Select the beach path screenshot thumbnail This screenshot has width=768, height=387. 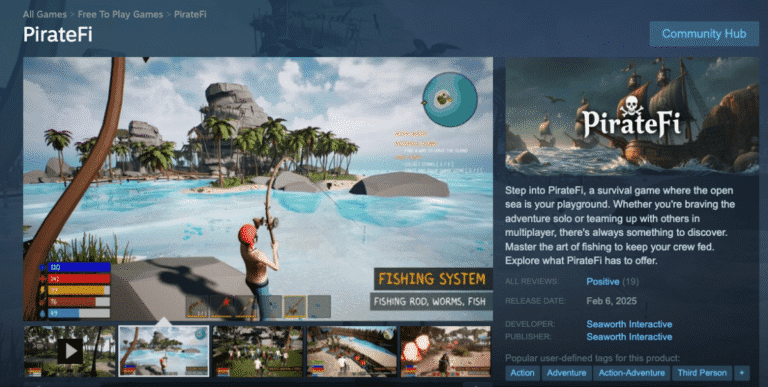(352, 351)
